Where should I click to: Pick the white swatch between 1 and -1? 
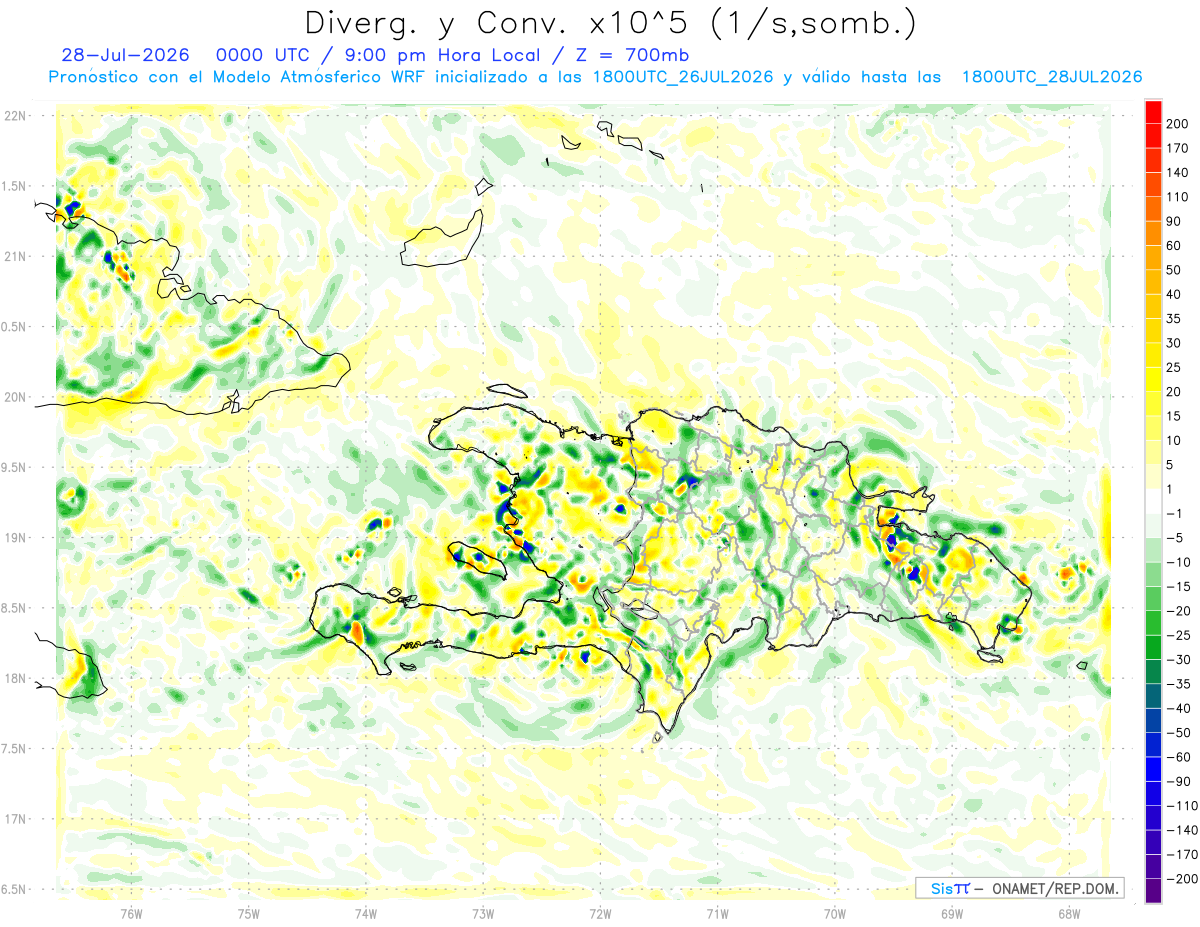[x=1154, y=502]
